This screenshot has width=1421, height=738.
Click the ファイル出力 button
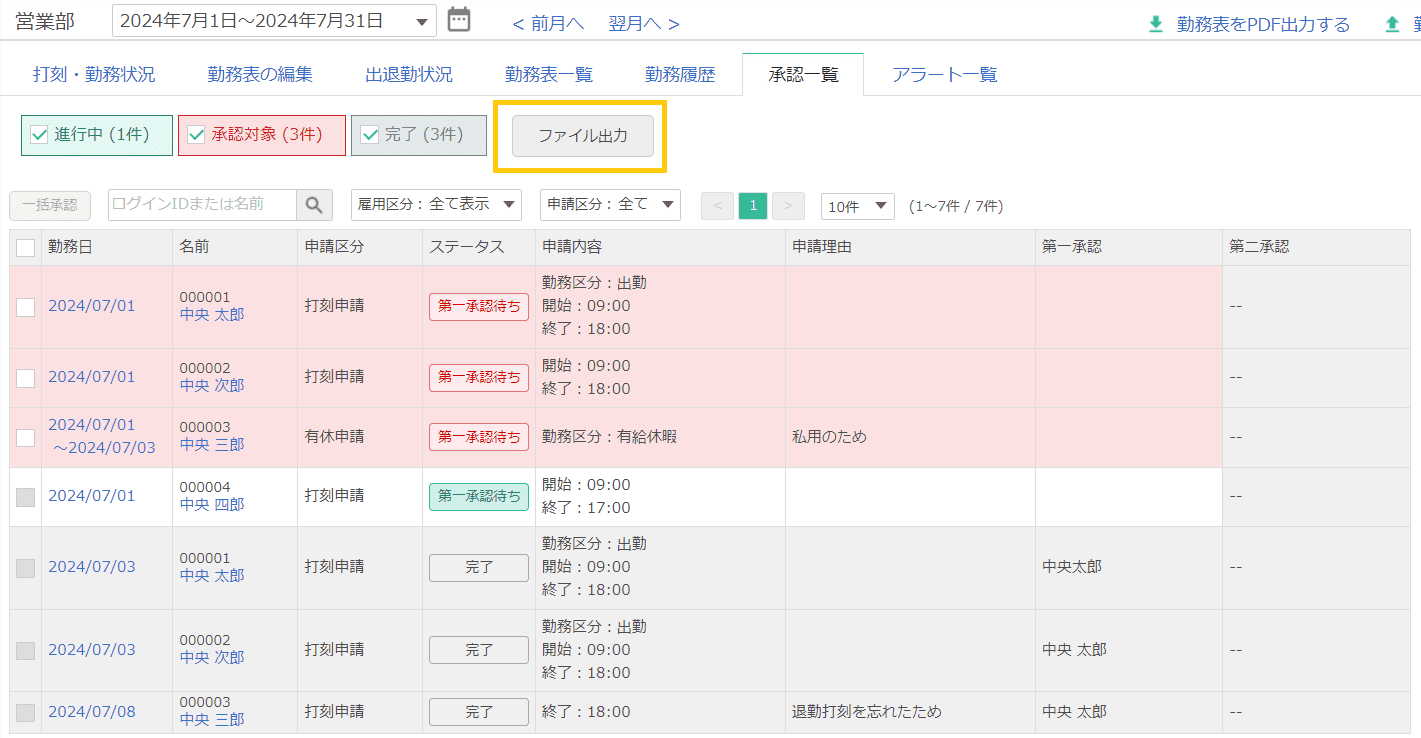click(x=583, y=136)
